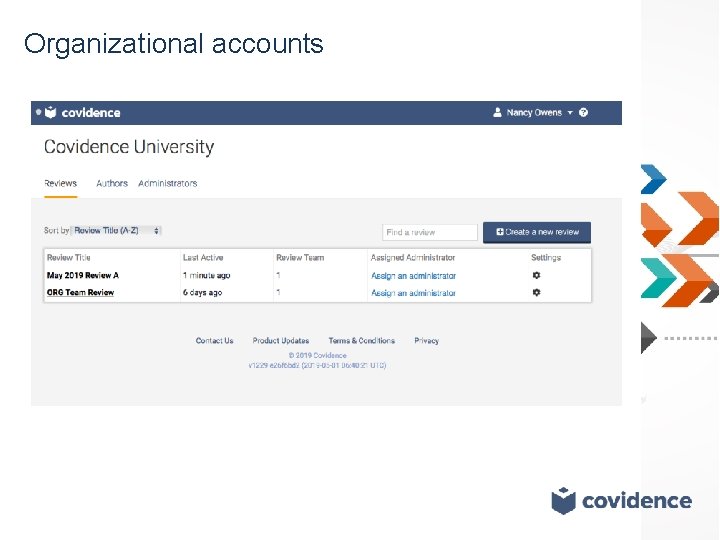Screen dimensions: 720x540
Task: Click the user profile icon beside Nancy Owens
Action: [x=498, y=113]
